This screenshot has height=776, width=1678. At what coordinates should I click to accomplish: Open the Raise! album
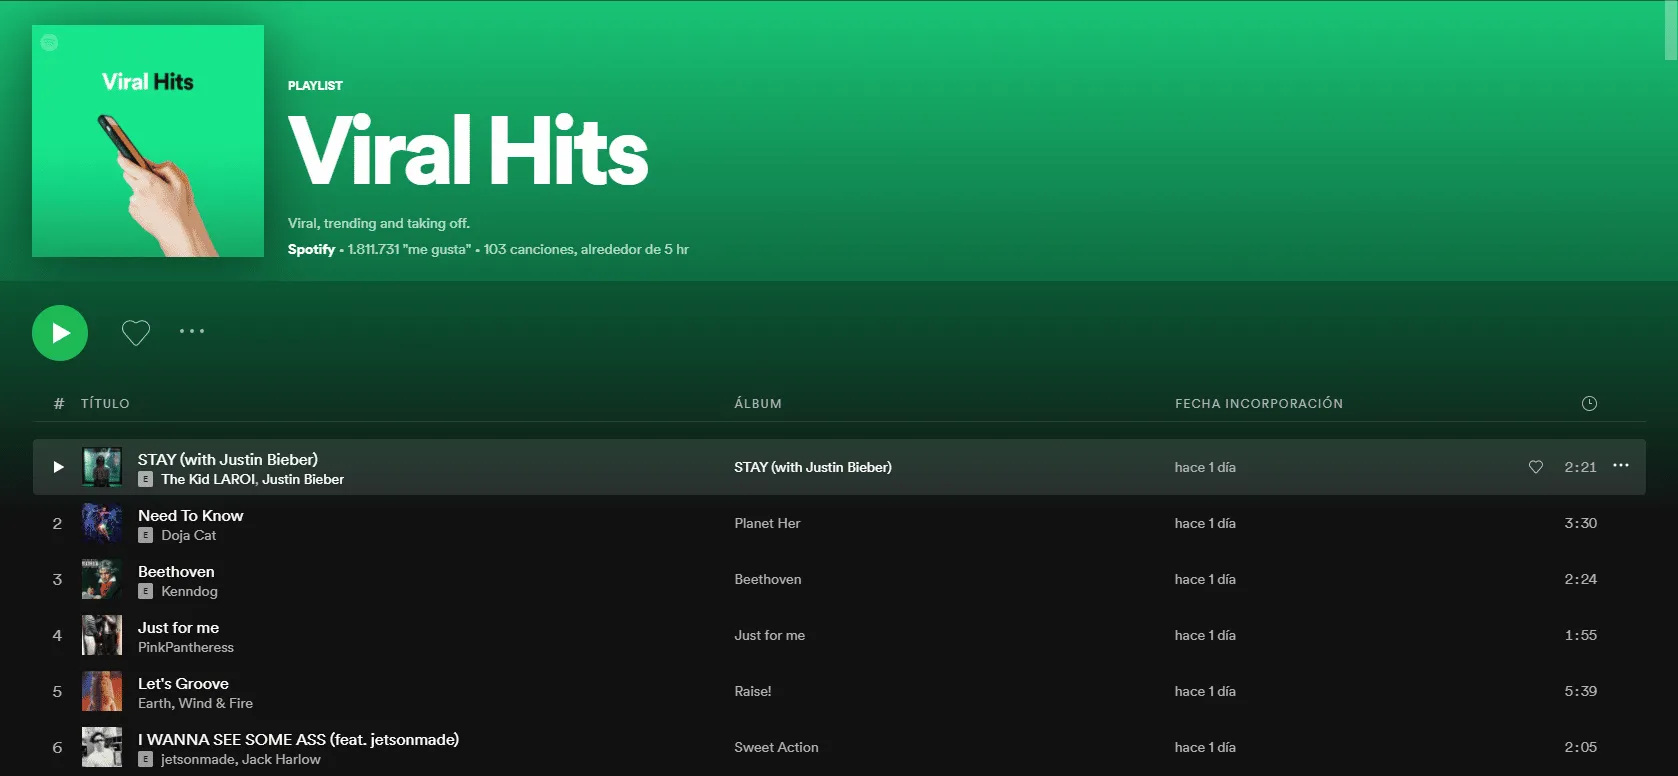753,691
